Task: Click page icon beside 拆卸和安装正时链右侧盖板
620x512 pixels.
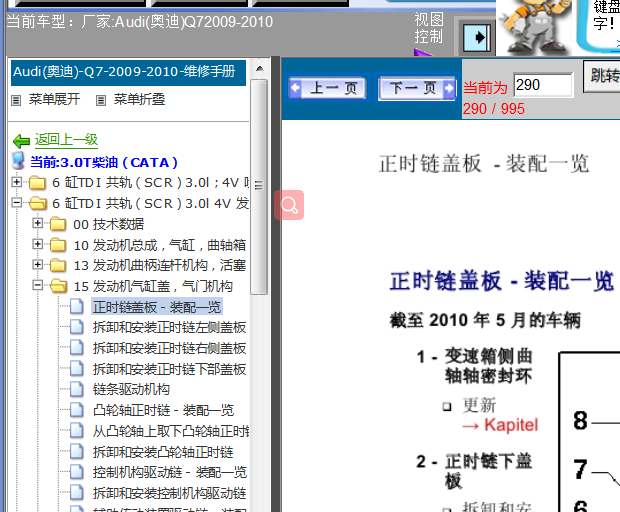Action: pyautogui.click(x=77, y=348)
